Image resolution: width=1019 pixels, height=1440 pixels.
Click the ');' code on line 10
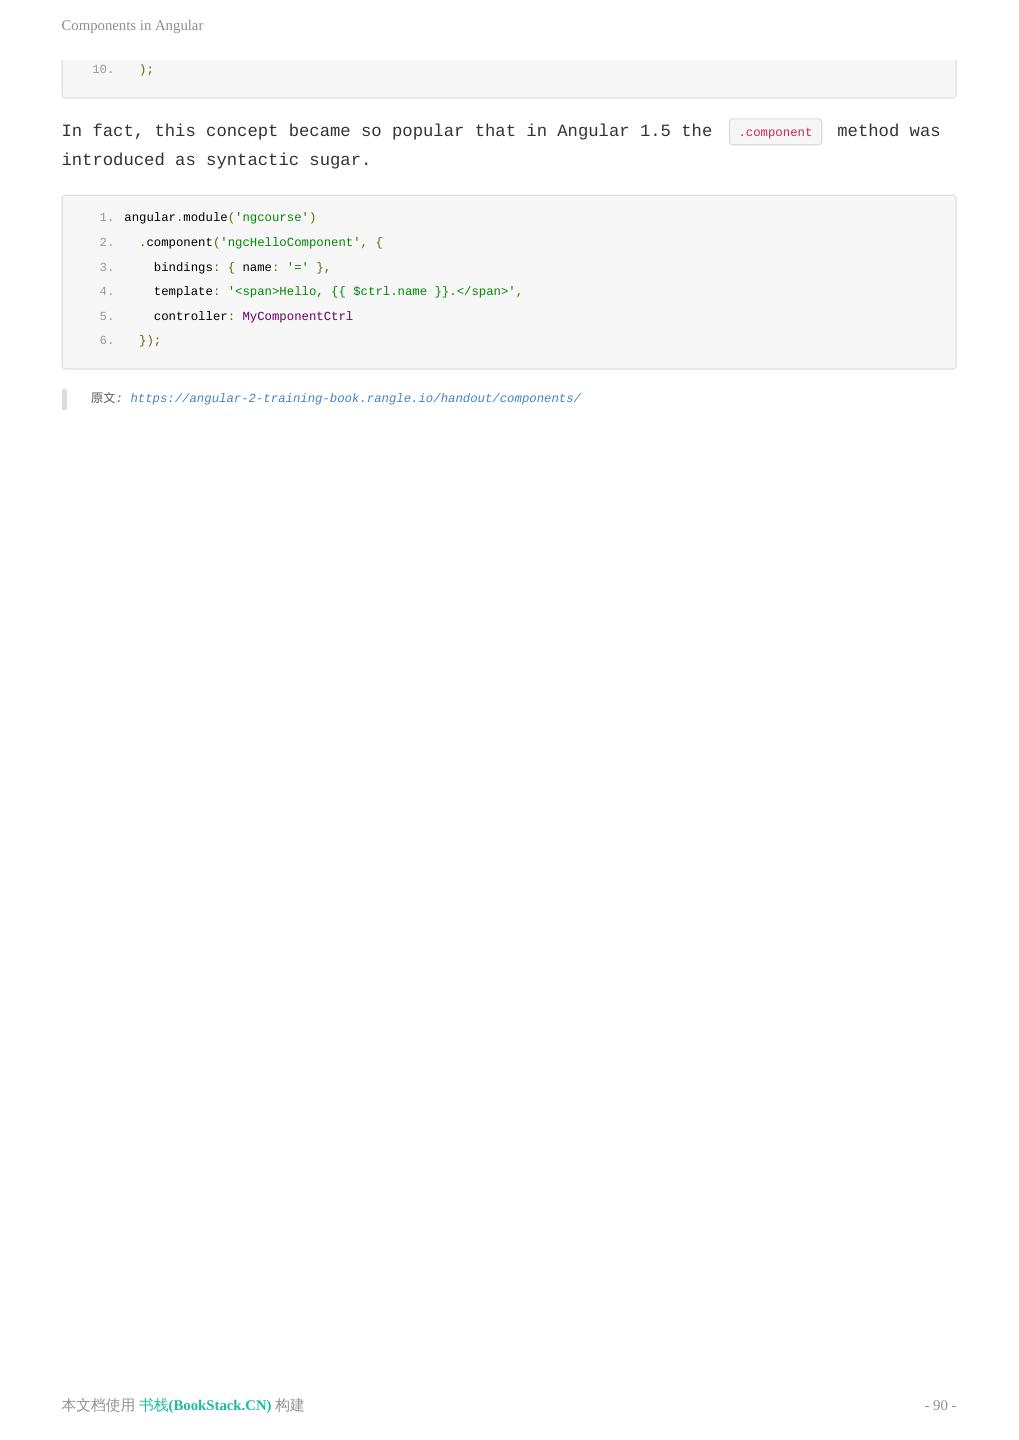146,69
